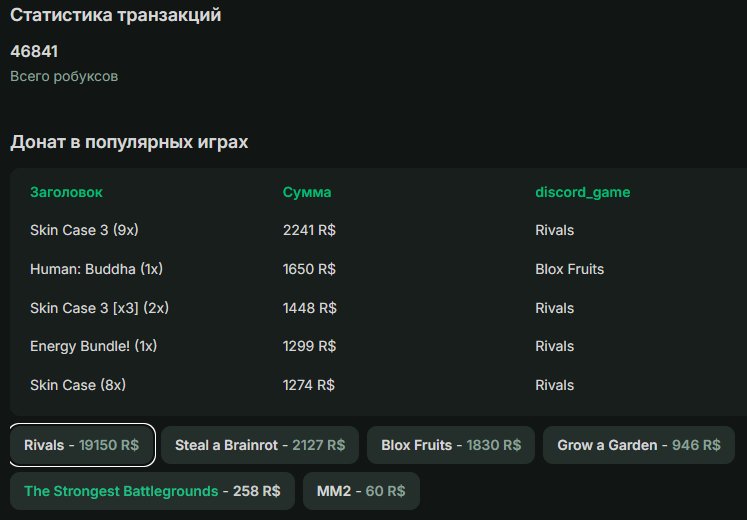This screenshot has height=520, width=747.
Task: Click the total 46841 robux value
Action: click(34, 51)
